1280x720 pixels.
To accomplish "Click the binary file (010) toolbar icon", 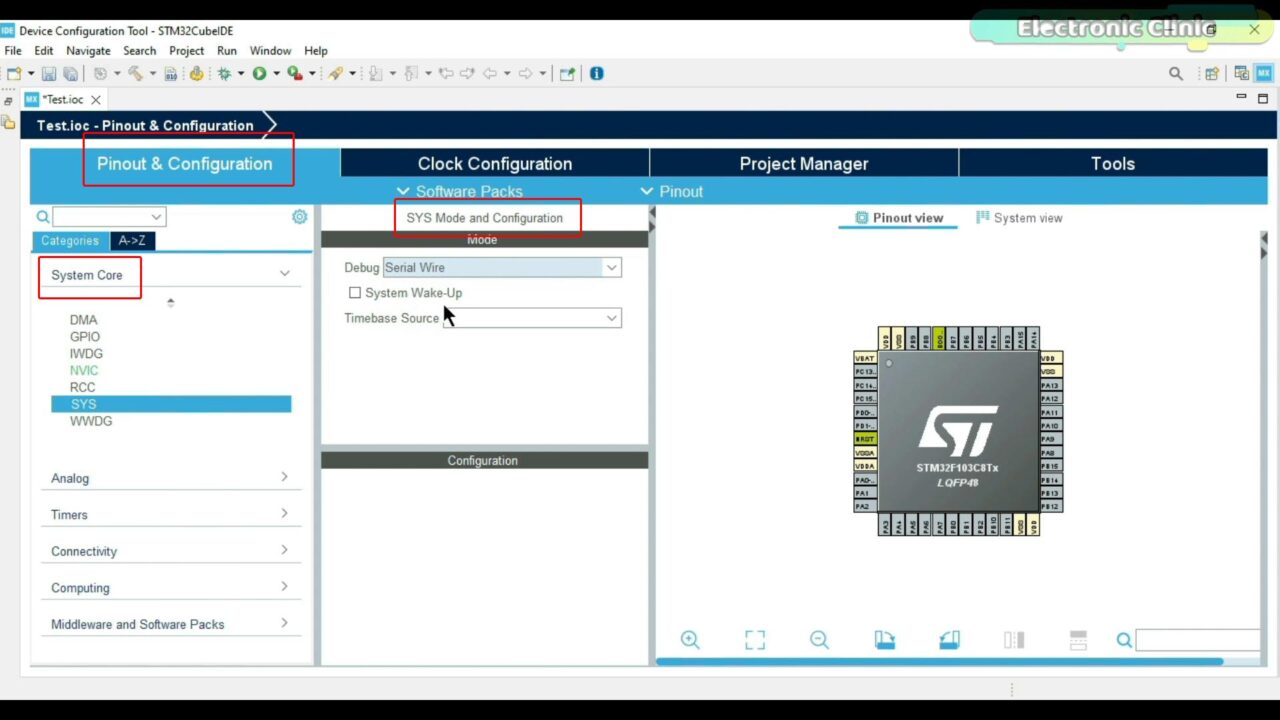I will click(171, 73).
